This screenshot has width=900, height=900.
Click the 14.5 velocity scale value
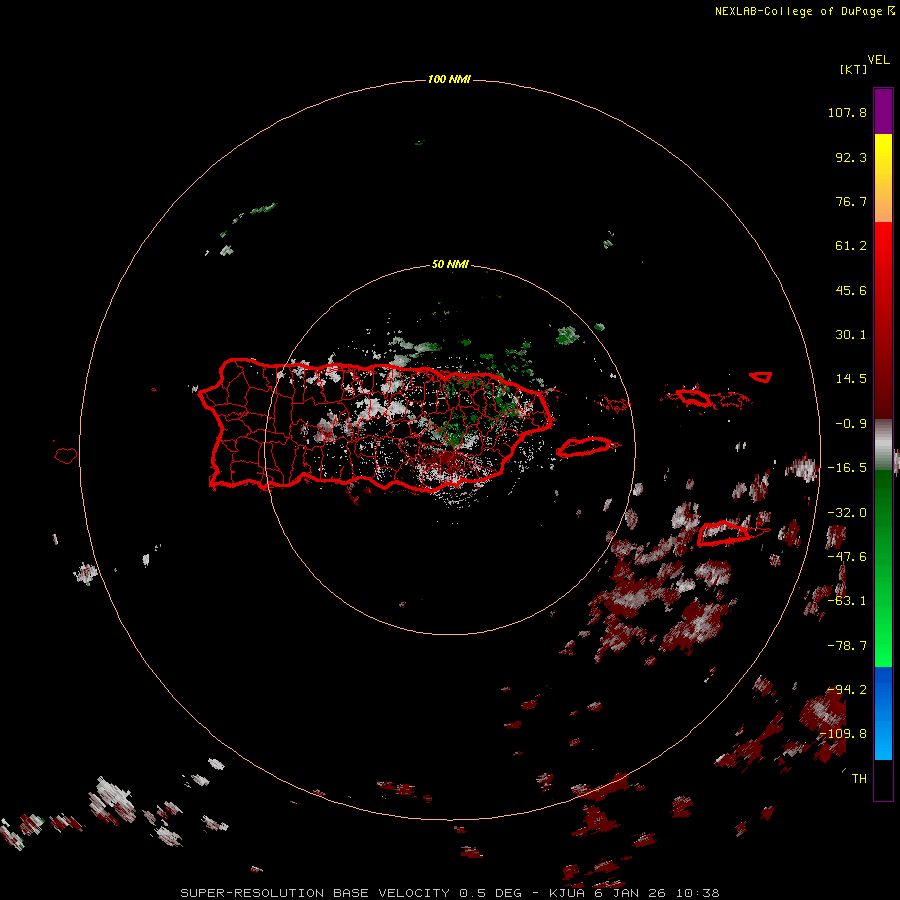(851, 379)
